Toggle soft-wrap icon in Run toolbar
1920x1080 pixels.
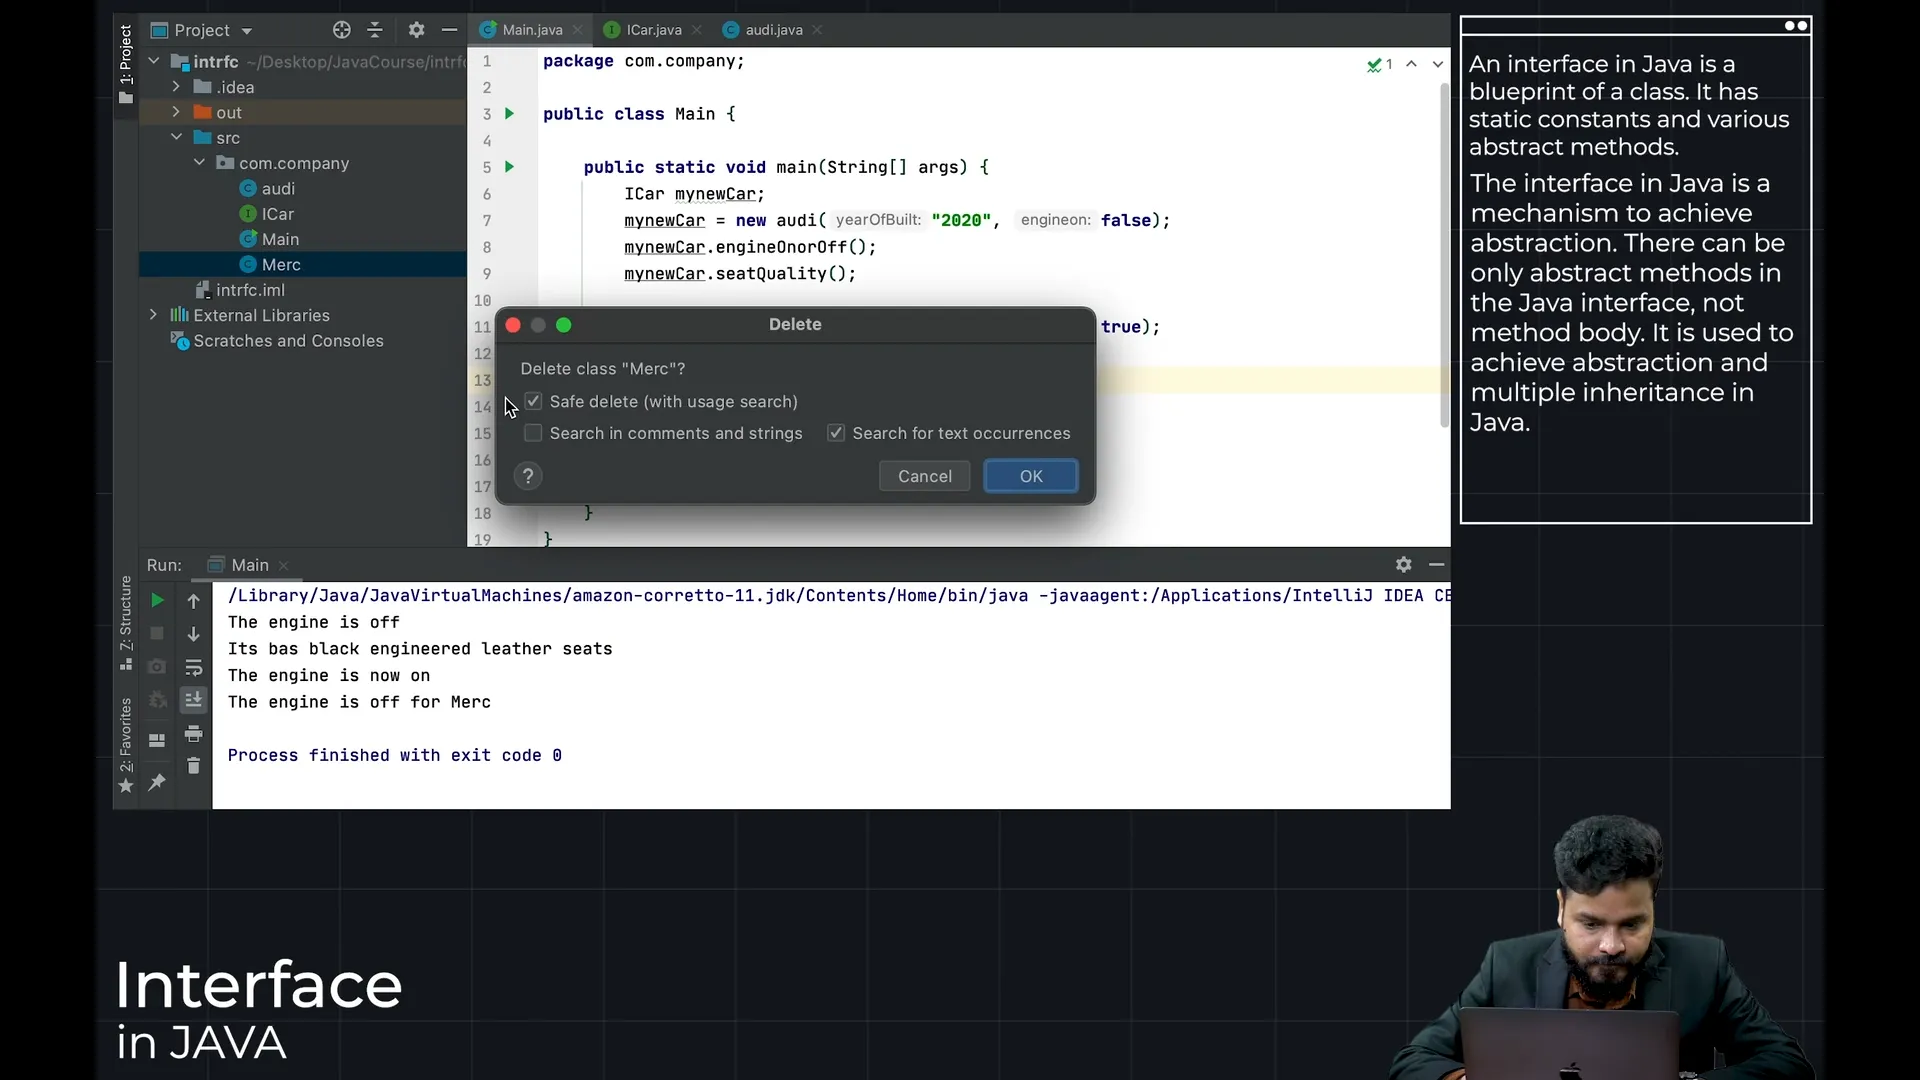pos(194,668)
